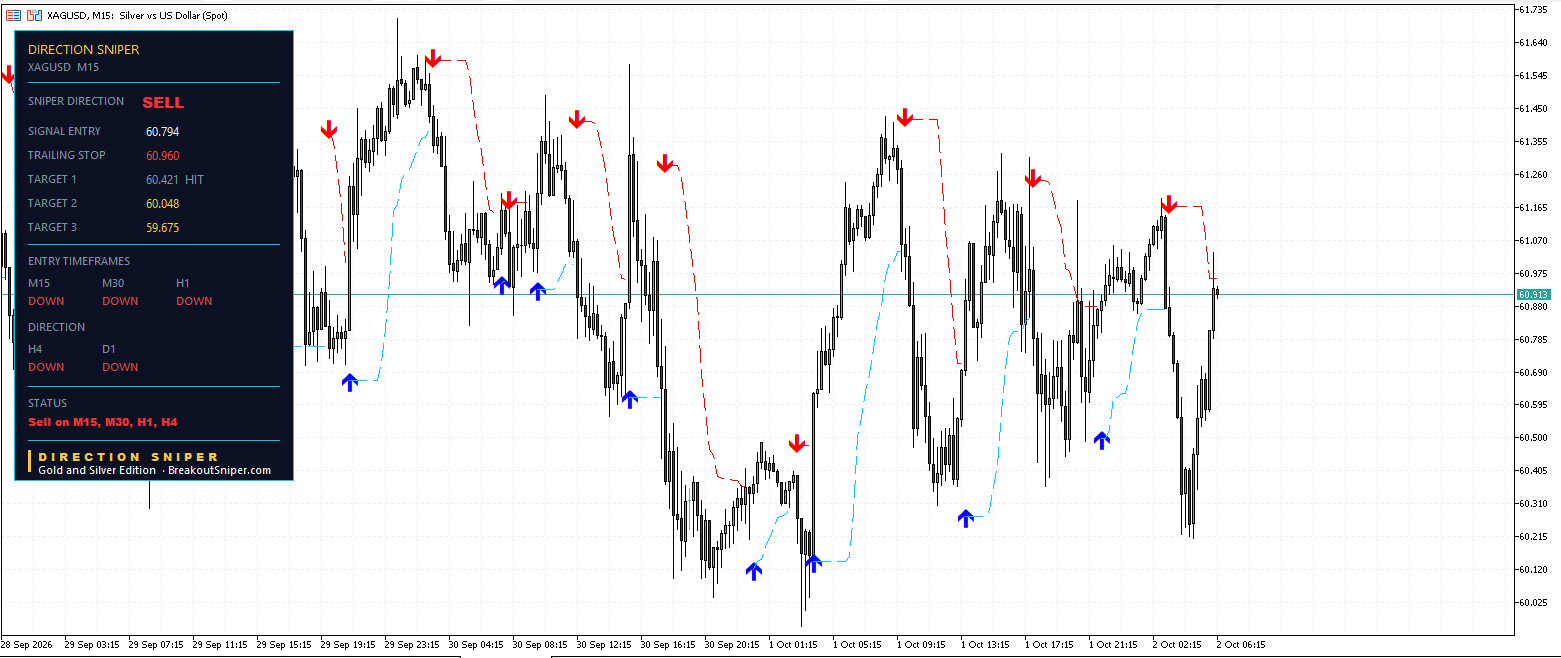Click the TRAILING STOP label in the panel
The width and height of the screenshot is (1561, 658).
67,155
